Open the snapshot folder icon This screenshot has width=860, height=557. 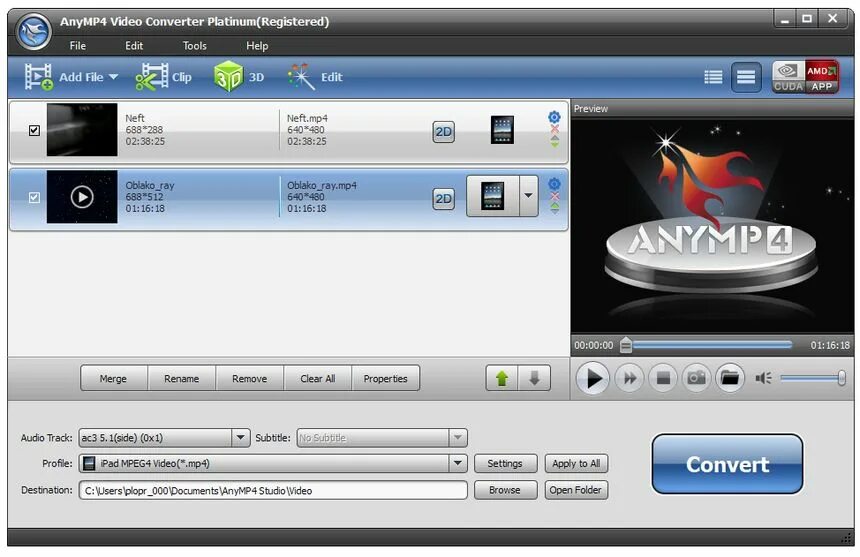point(729,378)
